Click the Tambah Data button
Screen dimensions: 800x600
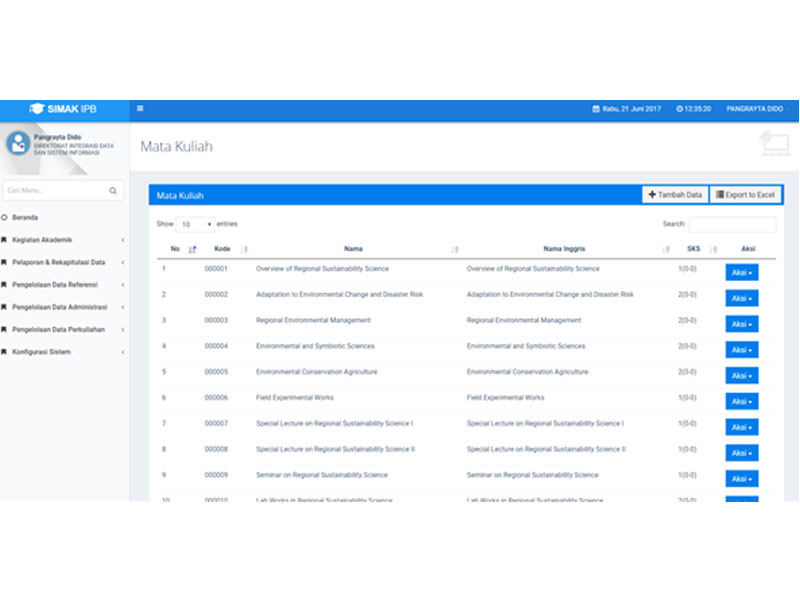pyautogui.click(x=675, y=195)
